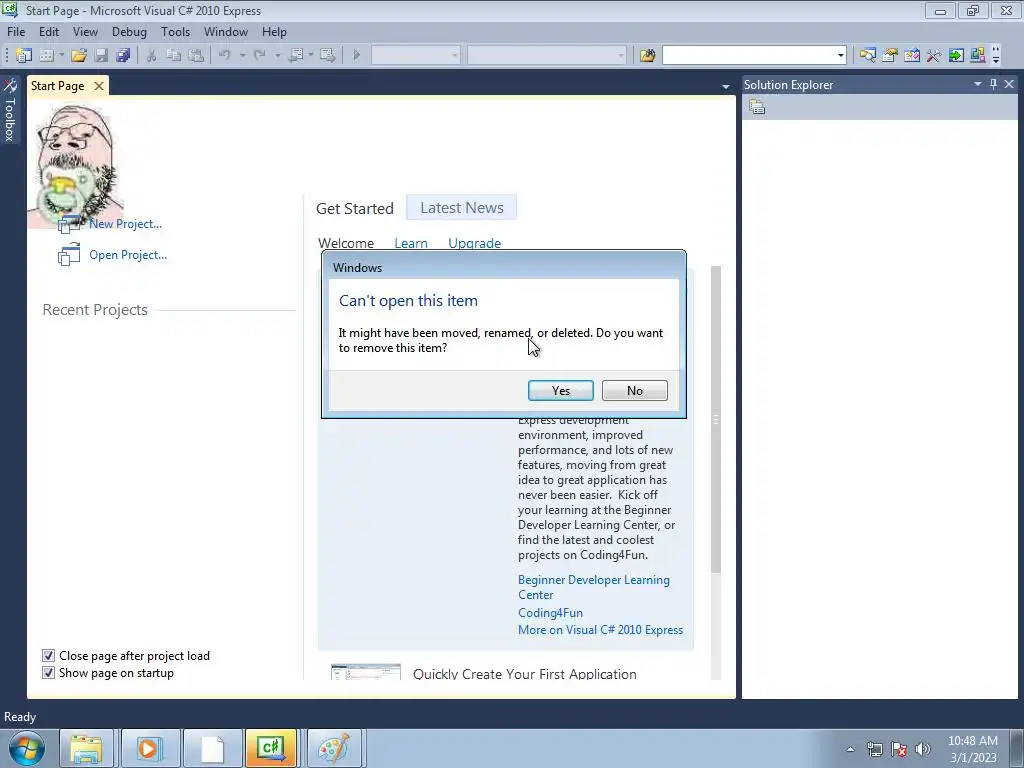Viewport: 1024px width, 768px height.
Task: Uncheck Close page after project load
Action: pyautogui.click(x=48, y=656)
